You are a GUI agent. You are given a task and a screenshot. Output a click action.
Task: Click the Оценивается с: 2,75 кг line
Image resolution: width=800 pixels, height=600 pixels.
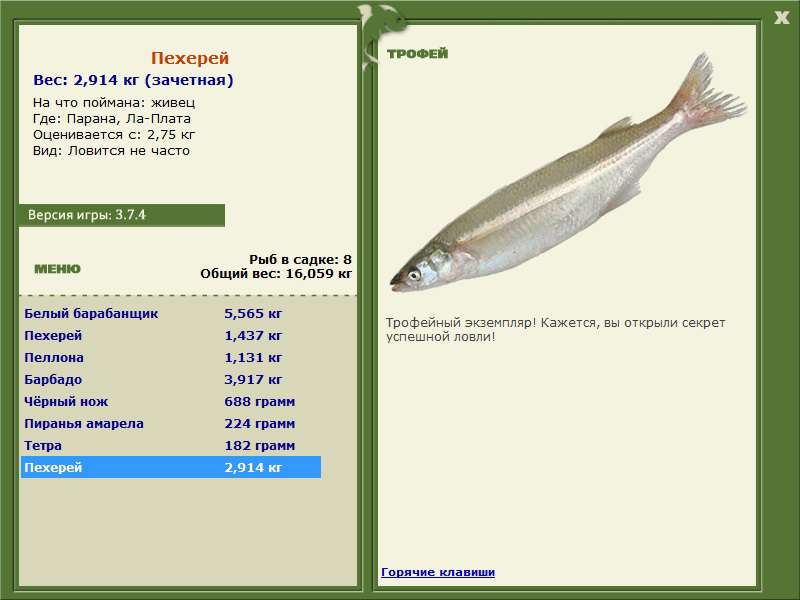tap(114, 135)
